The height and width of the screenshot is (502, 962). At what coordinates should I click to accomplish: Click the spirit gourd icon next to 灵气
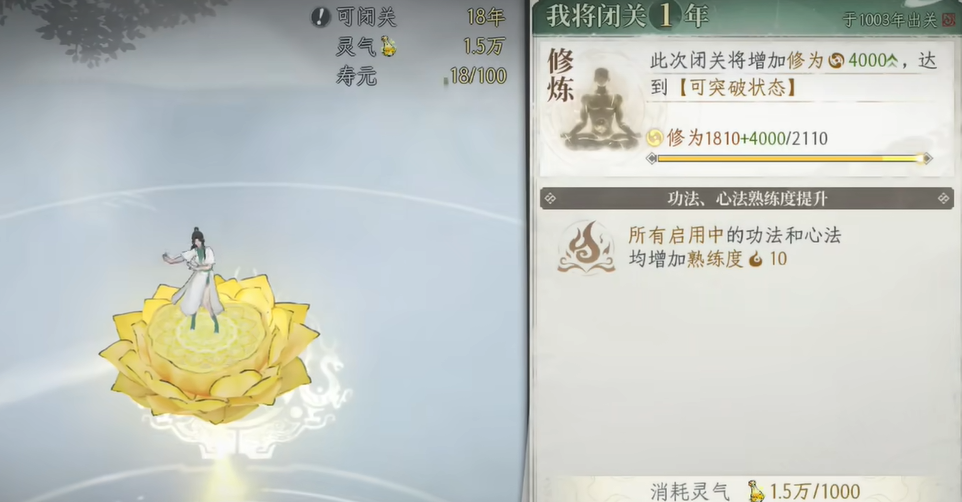388,46
